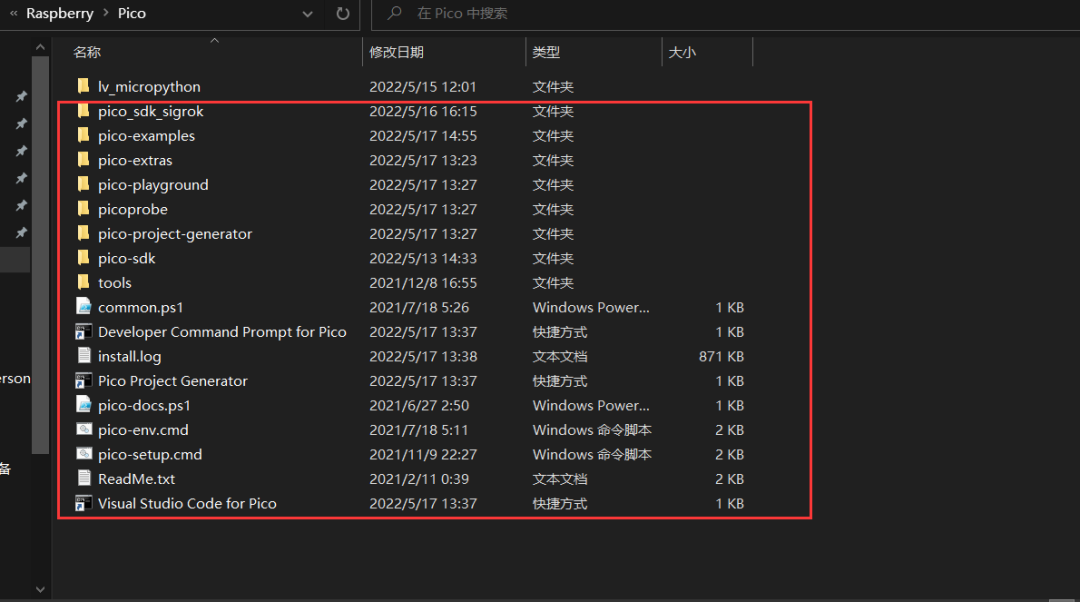Select the picoprobe name
This screenshot has height=602, width=1080.
[x=132, y=209]
